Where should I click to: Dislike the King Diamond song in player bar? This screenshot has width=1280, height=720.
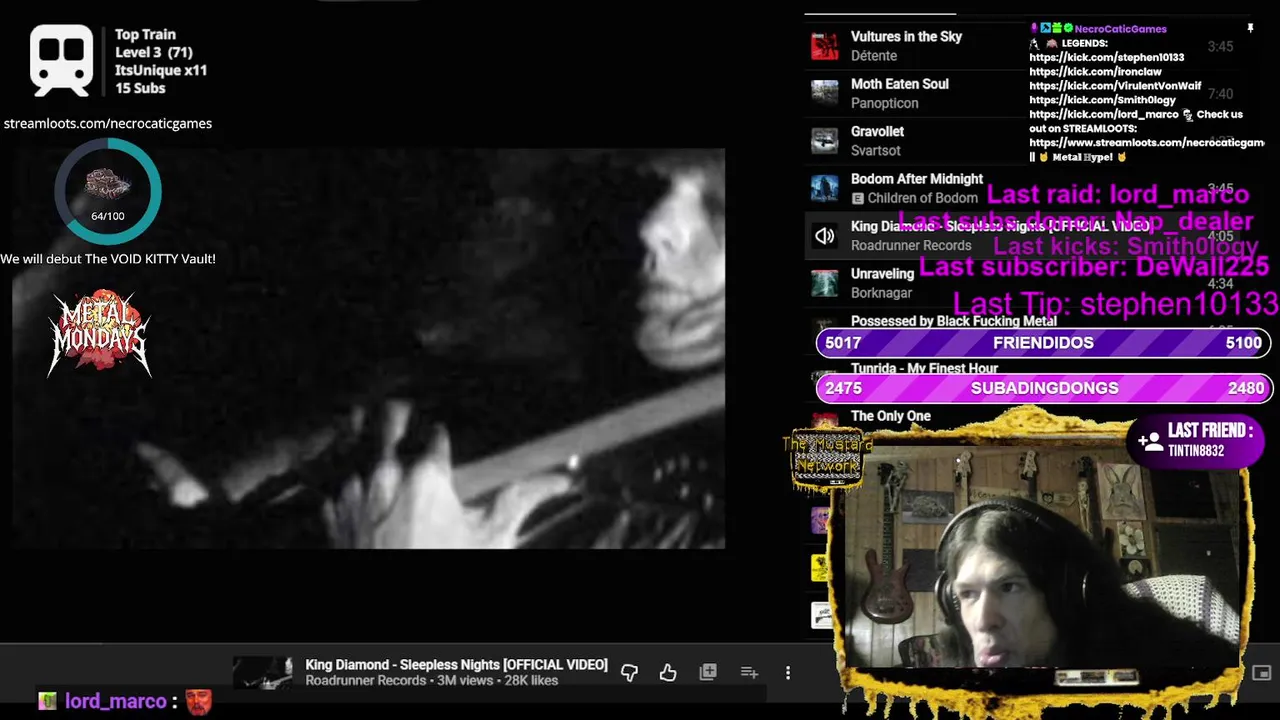pyautogui.click(x=629, y=673)
